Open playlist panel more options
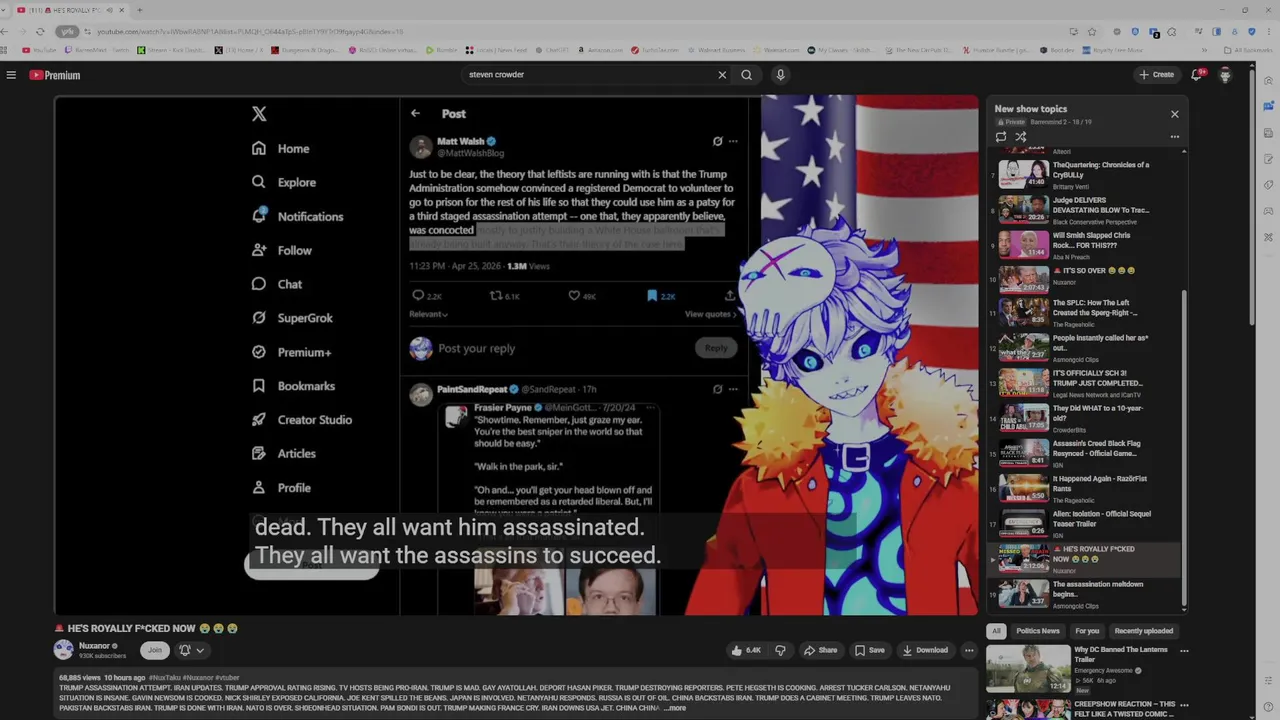The image size is (1280, 720). (1175, 137)
